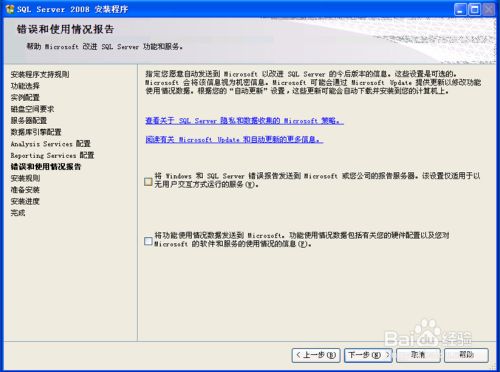Enable sending Windows and SQL Server error reports

coord(148,182)
